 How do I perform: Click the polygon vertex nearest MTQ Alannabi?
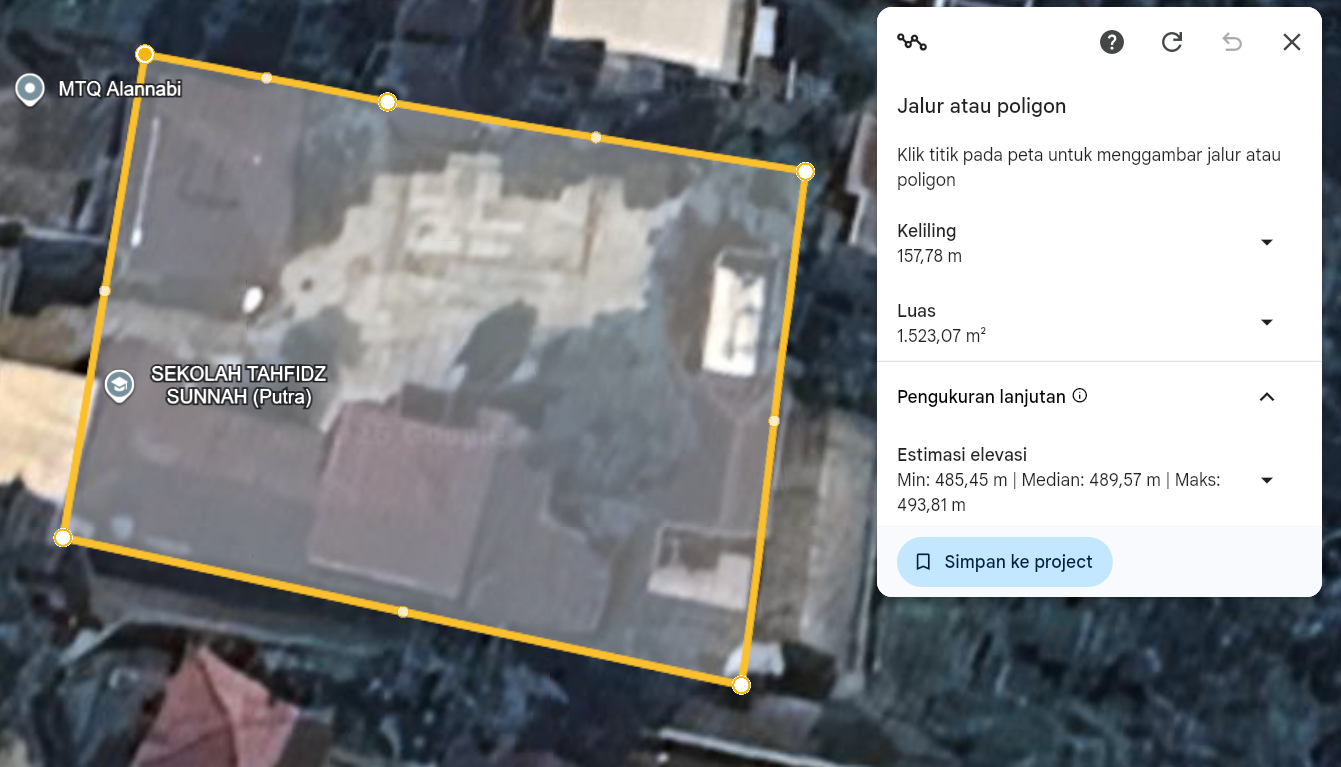pyautogui.click(x=145, y=53)
